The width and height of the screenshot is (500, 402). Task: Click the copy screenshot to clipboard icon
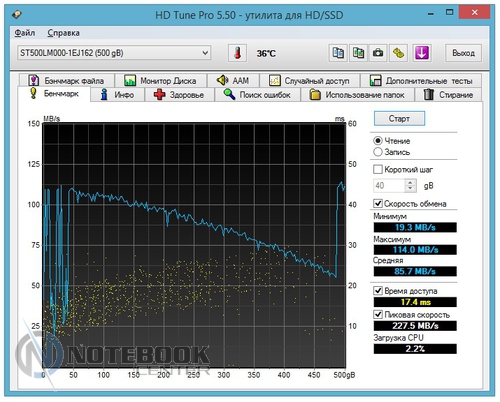(x=358, y=53)
